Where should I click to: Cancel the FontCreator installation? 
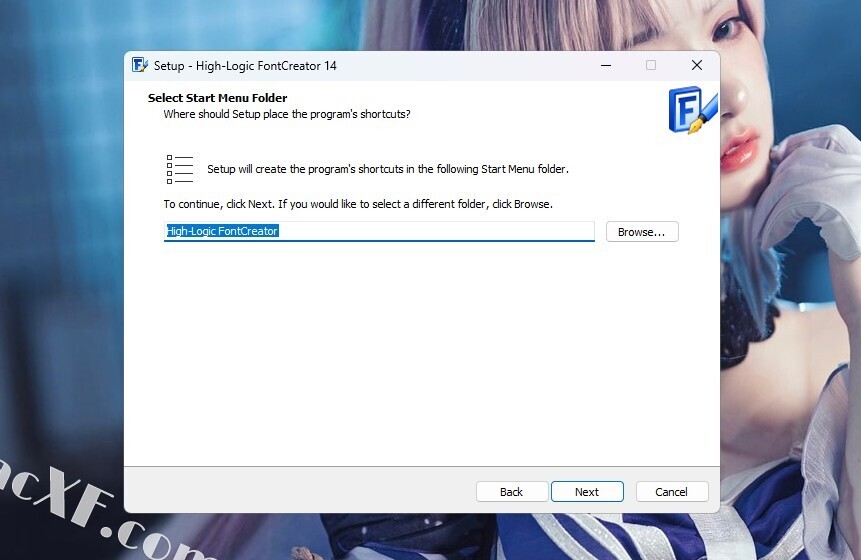pyautogui.click(x=671, y=492)
